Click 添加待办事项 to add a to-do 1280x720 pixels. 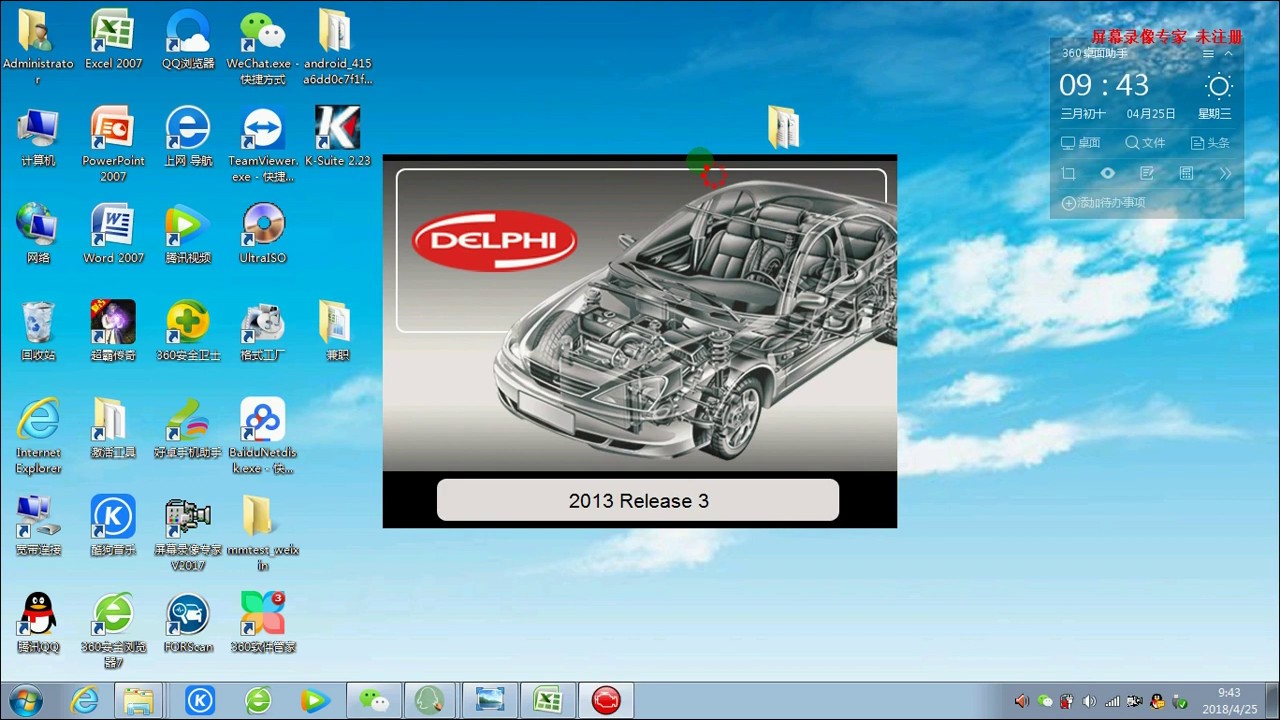click(x=1103, y=203)
